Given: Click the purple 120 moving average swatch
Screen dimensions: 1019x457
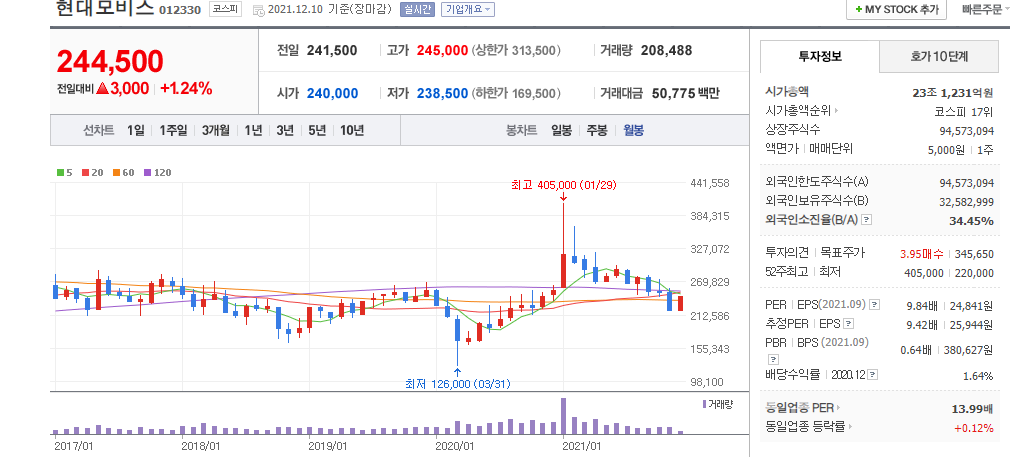Looking at the screenshot, I should 148,173.
